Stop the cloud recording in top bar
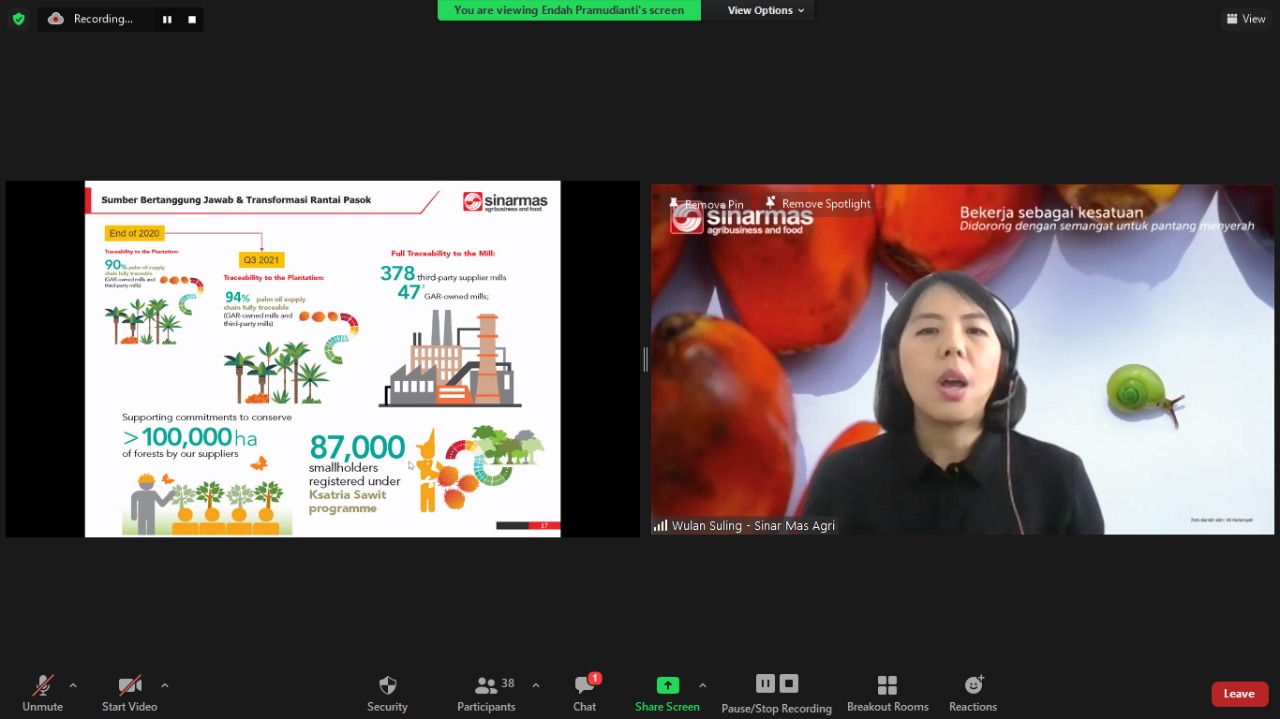Image resolution: width=1280 pixels, height=719 pixels. (192, 19)
